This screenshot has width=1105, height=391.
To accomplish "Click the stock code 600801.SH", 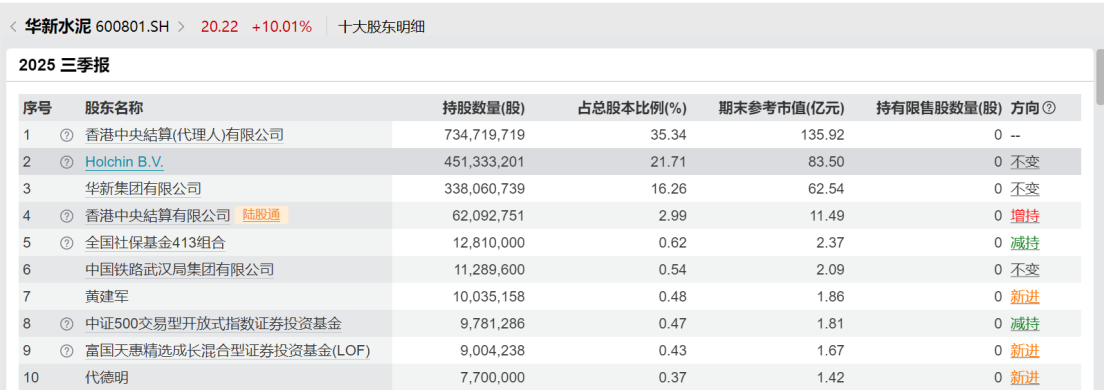I will [x=132, y=27].
